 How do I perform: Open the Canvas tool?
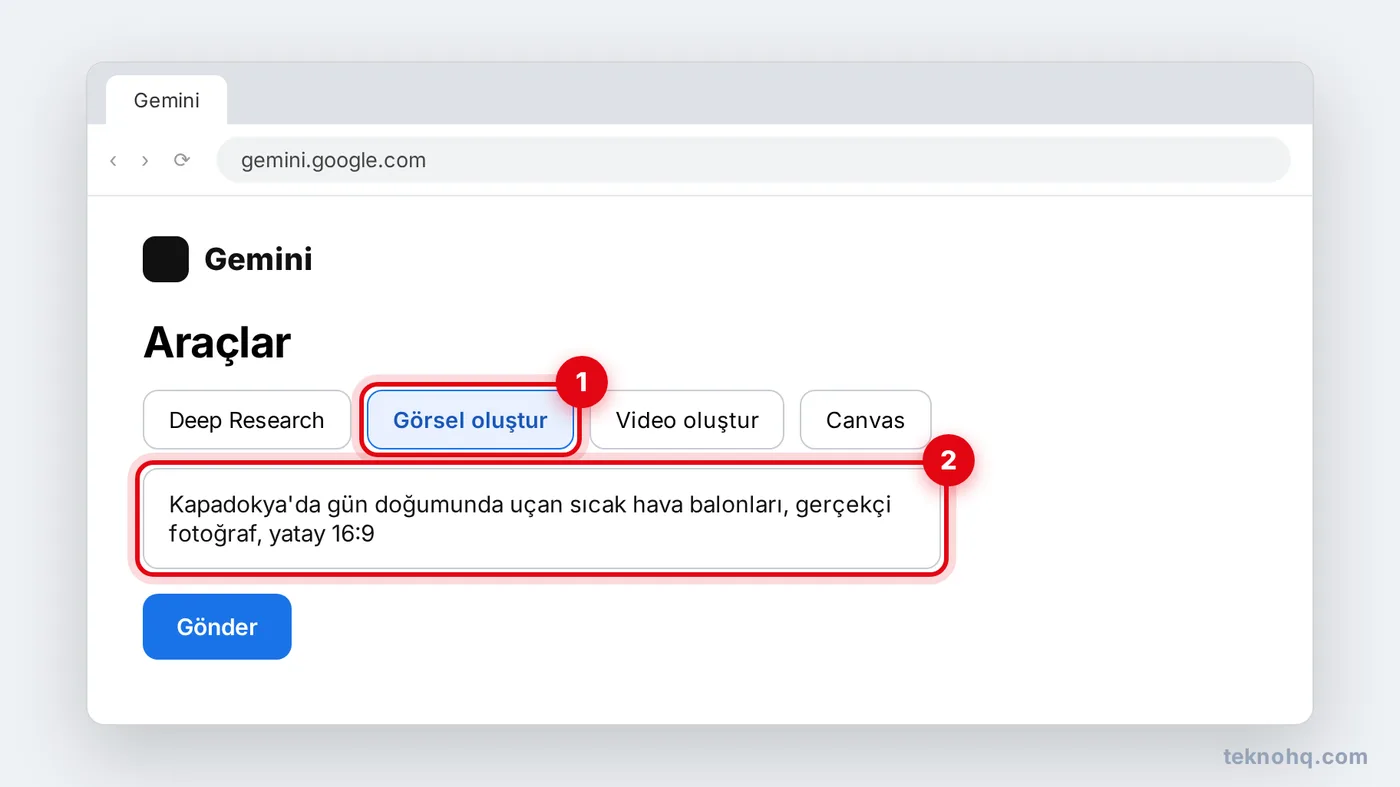(865, 420)
